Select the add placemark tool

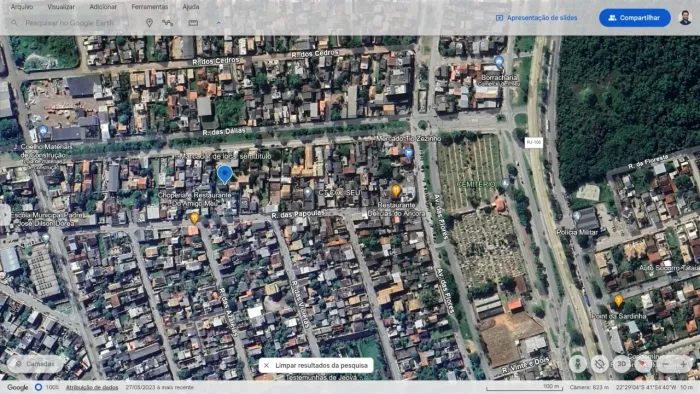click(149, 23)
